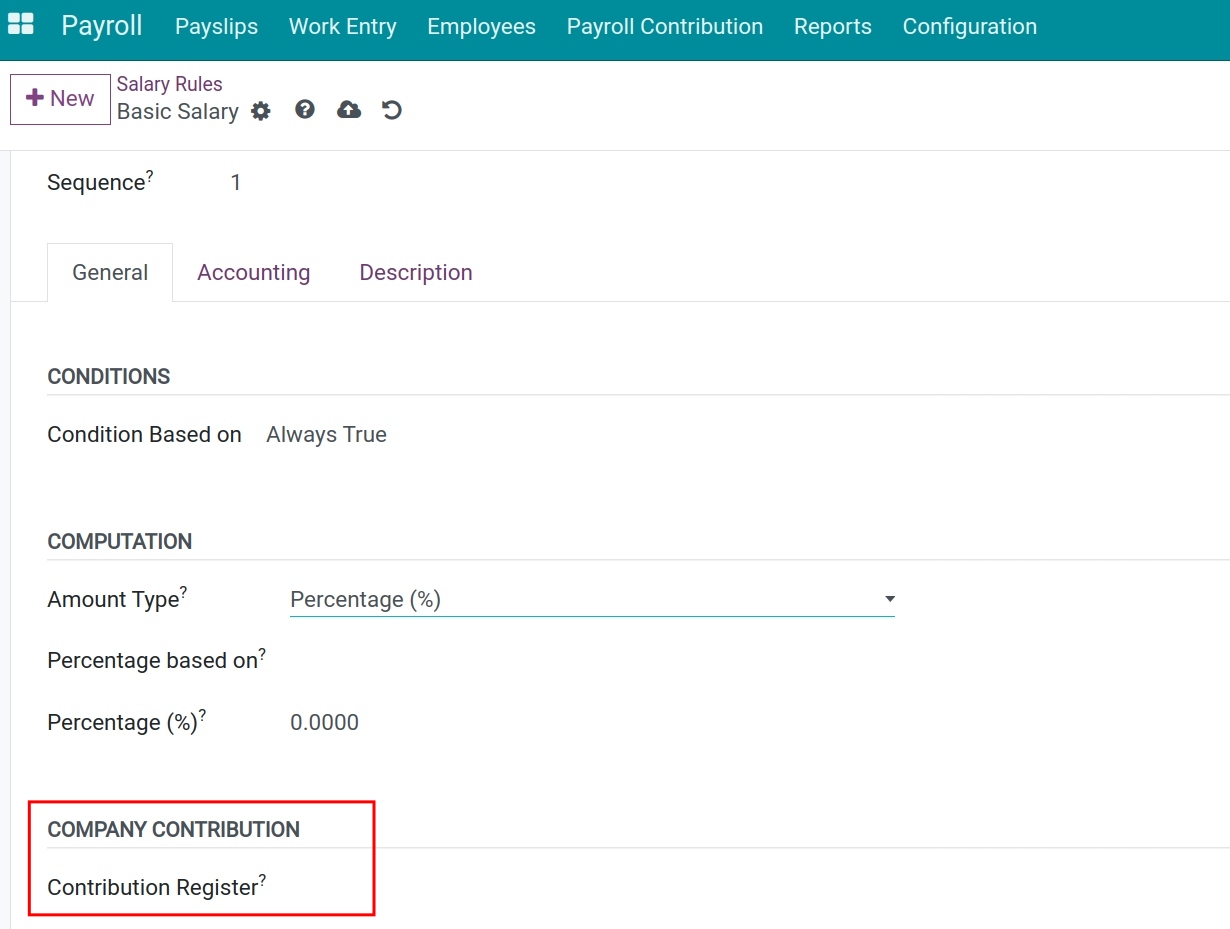
Task: Open the help question-mark icon in breadcrumb bar
Action: point(304,110)
